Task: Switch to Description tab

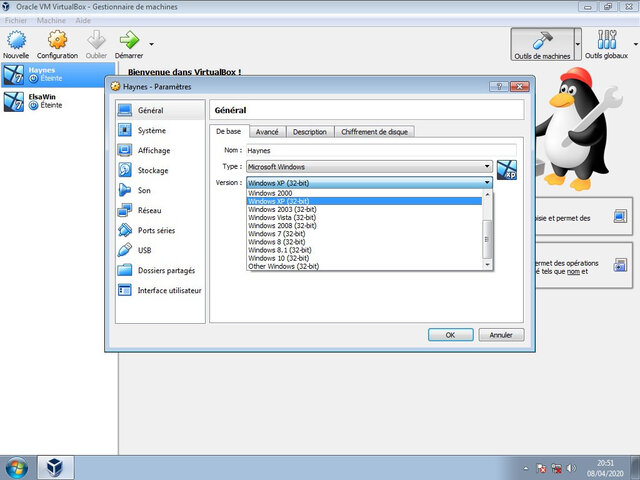Action: tap(310, 132)
